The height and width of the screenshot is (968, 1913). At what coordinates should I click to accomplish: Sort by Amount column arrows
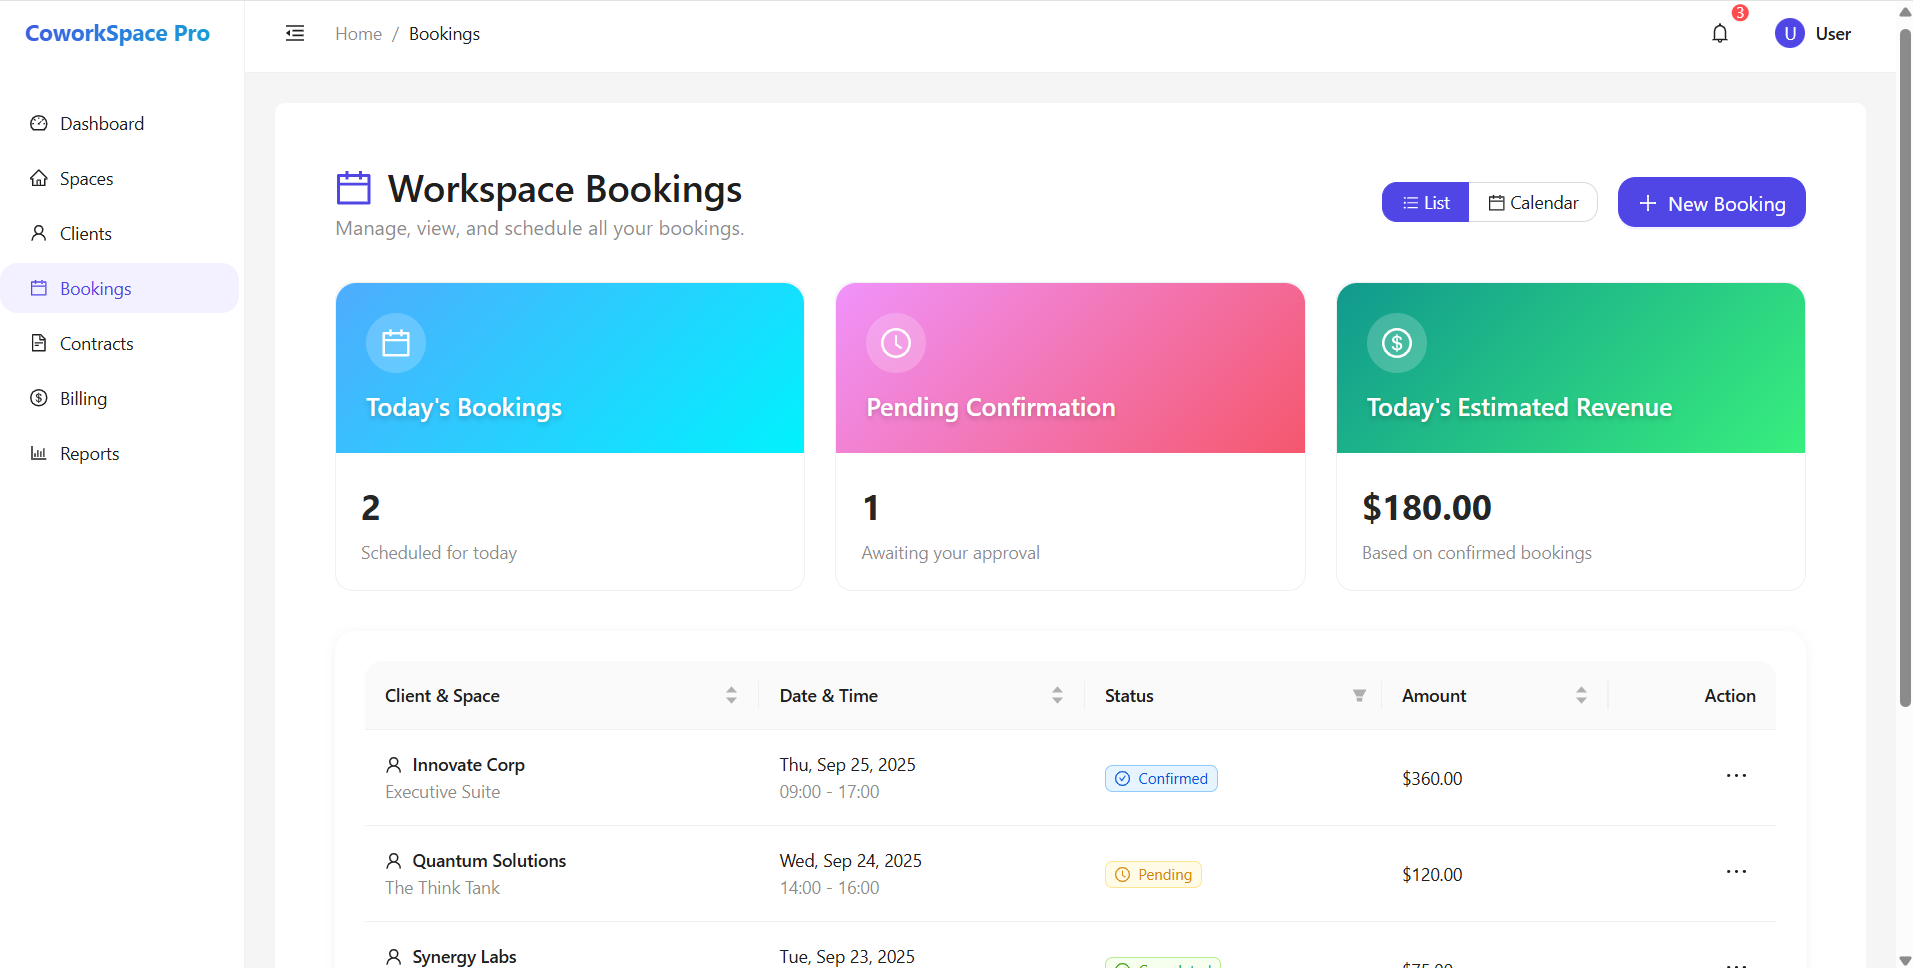pos(1581,696)
